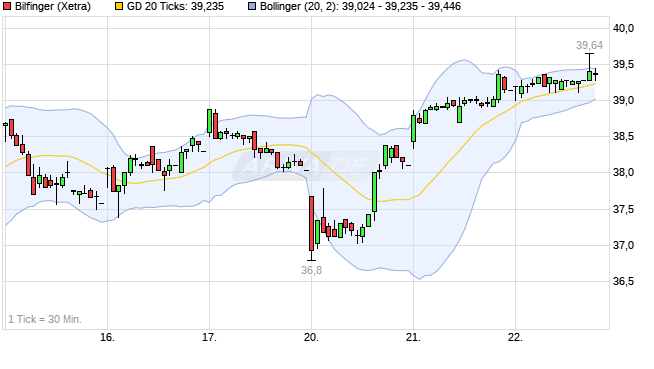Click the 40,0 y-axis label
This screenshot has height=369, width=654.
(x=623, y=28)
